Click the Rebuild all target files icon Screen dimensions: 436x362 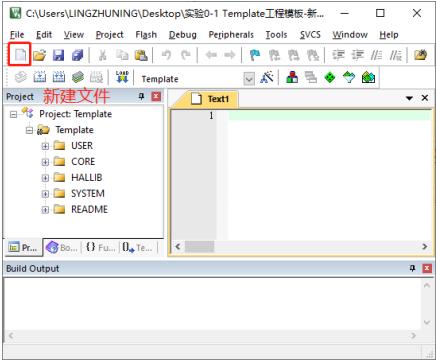click(59, 78)
